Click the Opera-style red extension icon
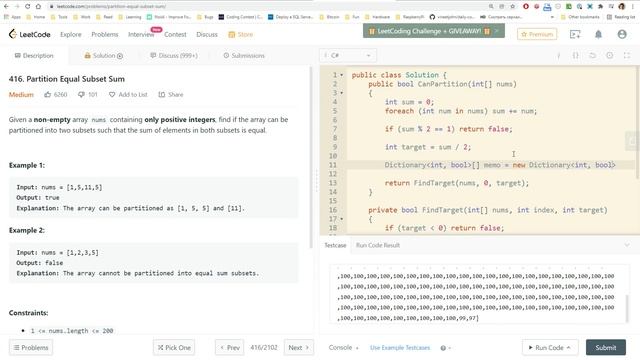 (526, 6)
